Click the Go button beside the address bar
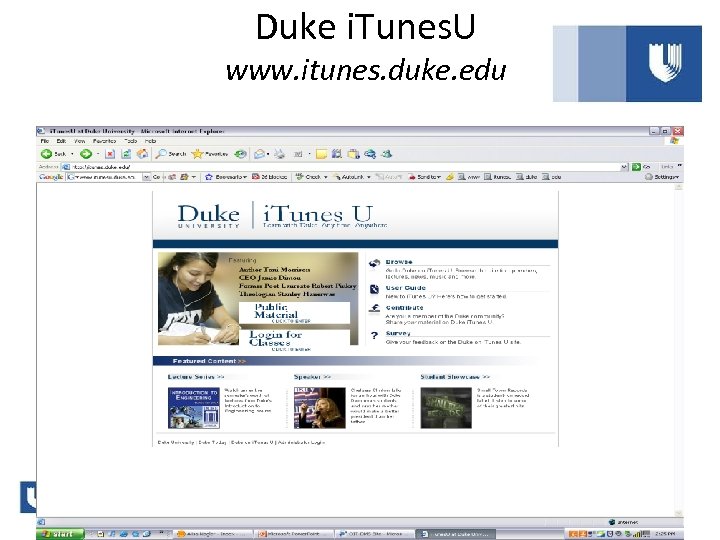 pos(641,167)
